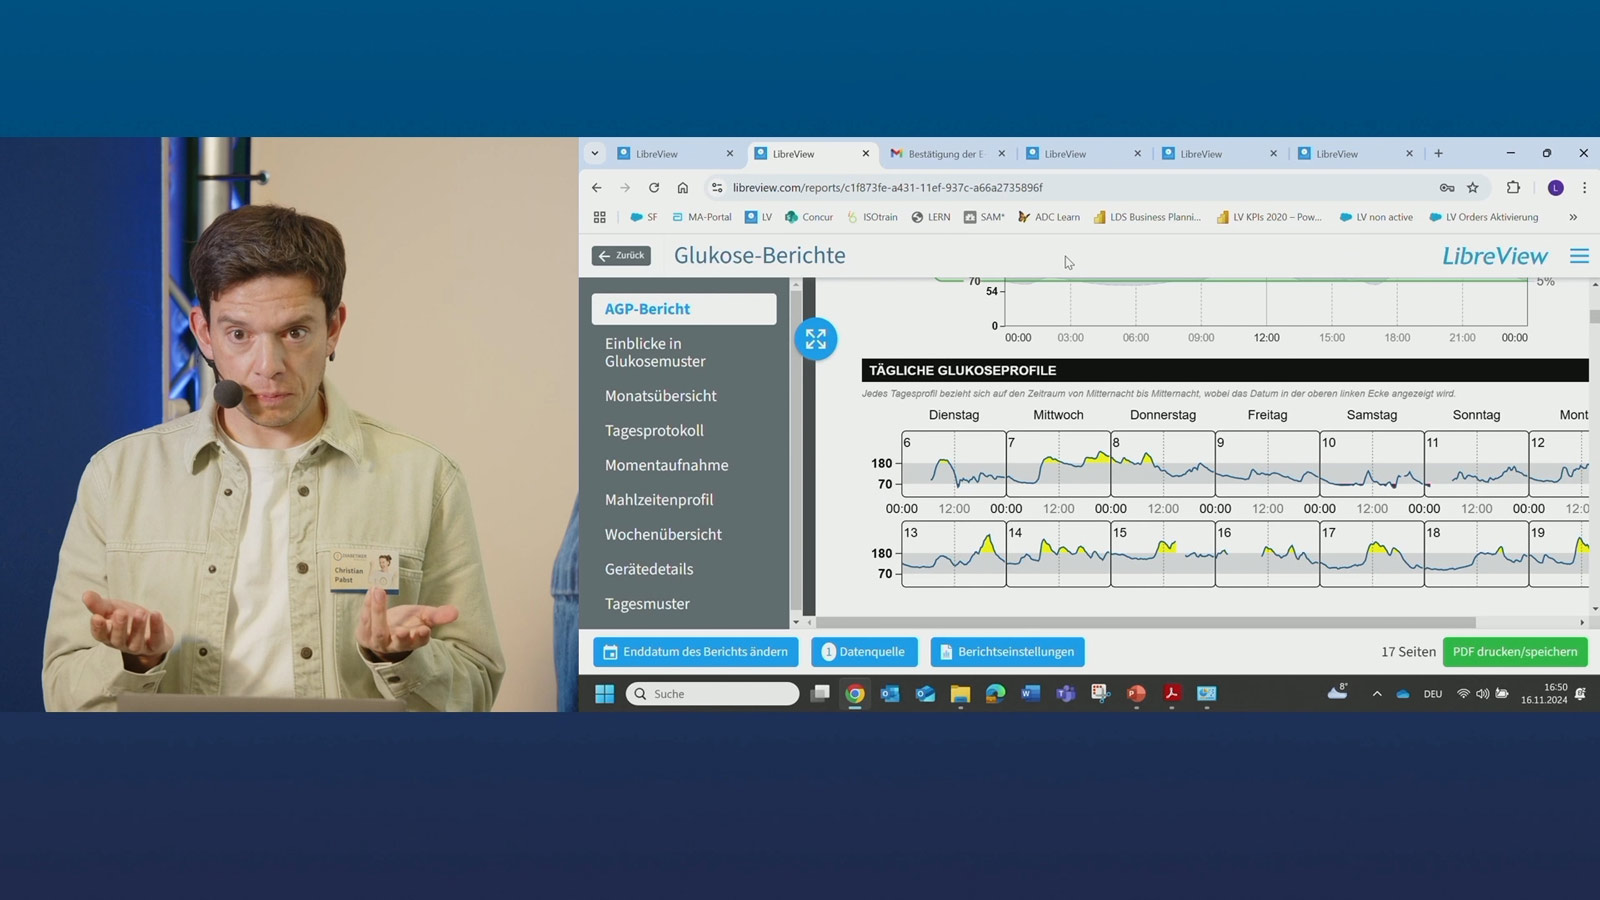Open the Chrome apps grid icon

point(600,217)
